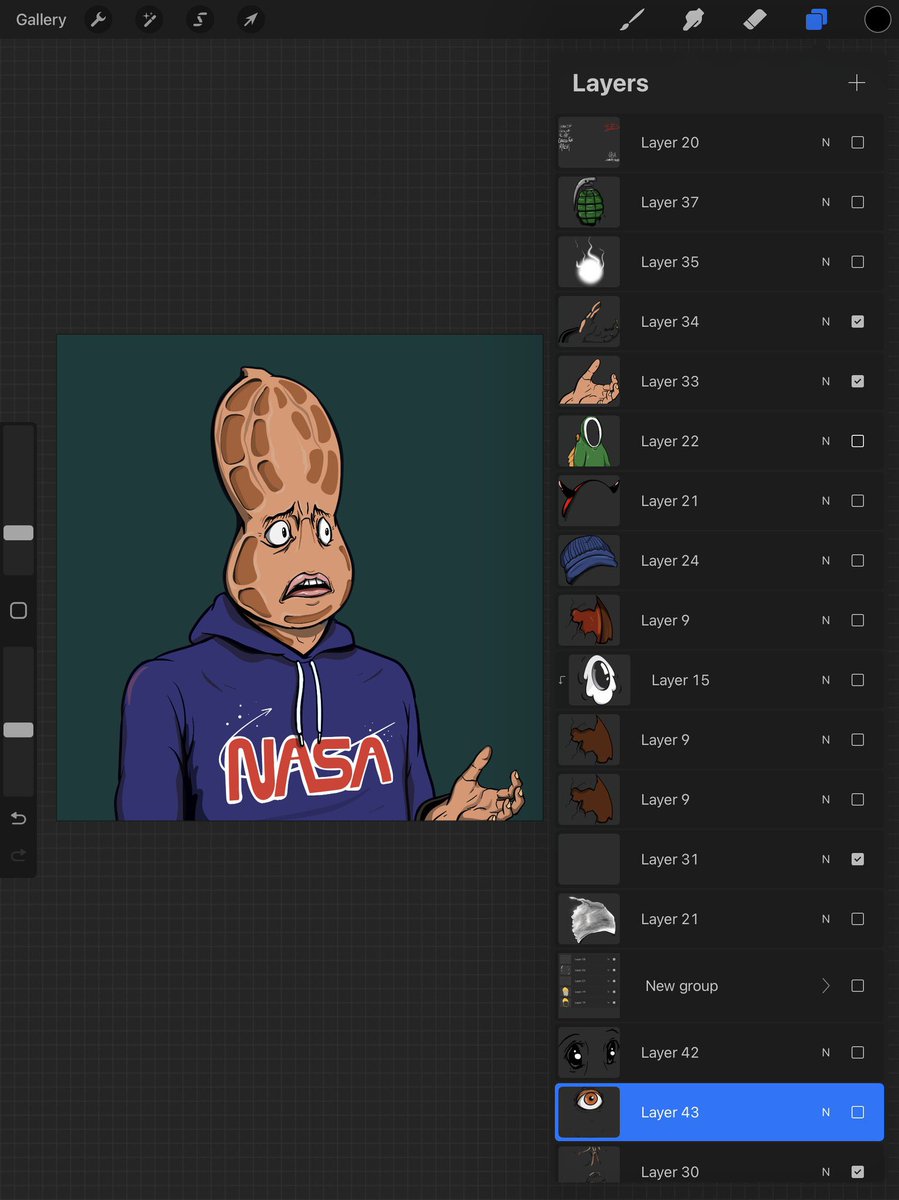Open blend mode N for Layer 22
899x1200 pixels.
tap(826, 441)
